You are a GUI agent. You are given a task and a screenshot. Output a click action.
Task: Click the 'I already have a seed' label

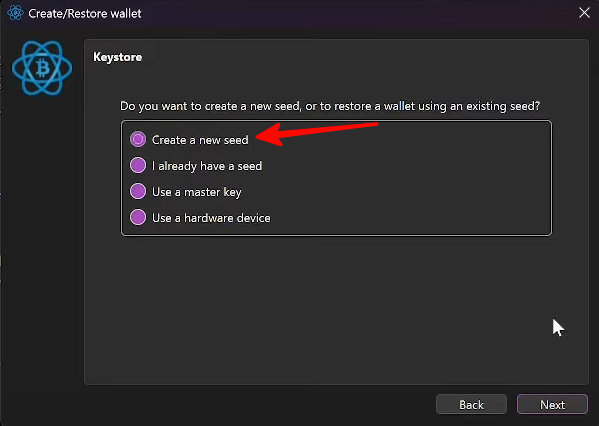(207, 166)
